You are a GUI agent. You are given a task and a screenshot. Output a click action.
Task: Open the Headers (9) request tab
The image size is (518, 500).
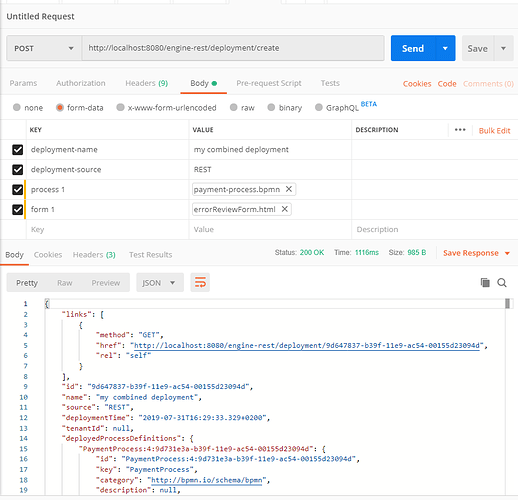pos(146,83)
